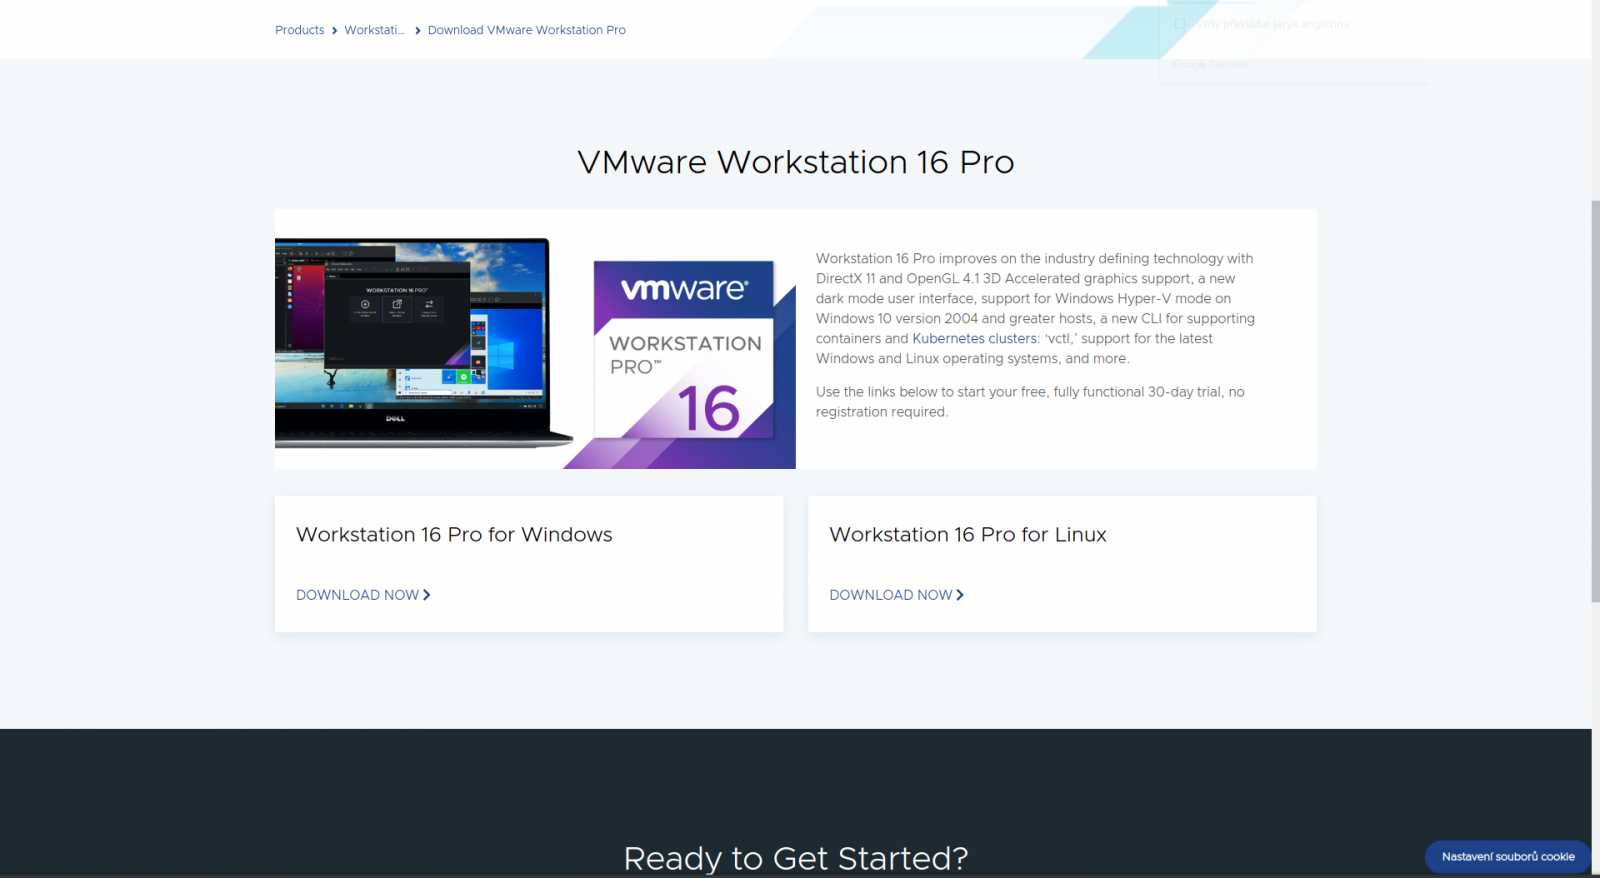
Task: Click the VMware Workstation 16 Pro page title
Action: click(796, 162)
